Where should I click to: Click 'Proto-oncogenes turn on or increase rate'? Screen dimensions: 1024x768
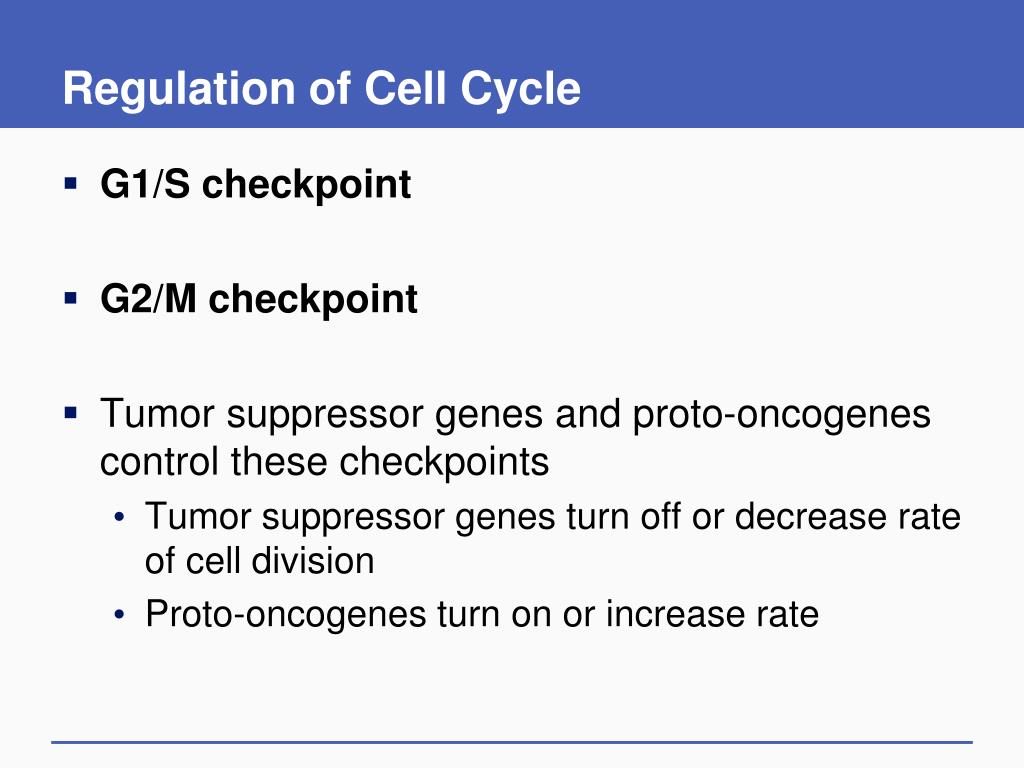click(482, 615)
